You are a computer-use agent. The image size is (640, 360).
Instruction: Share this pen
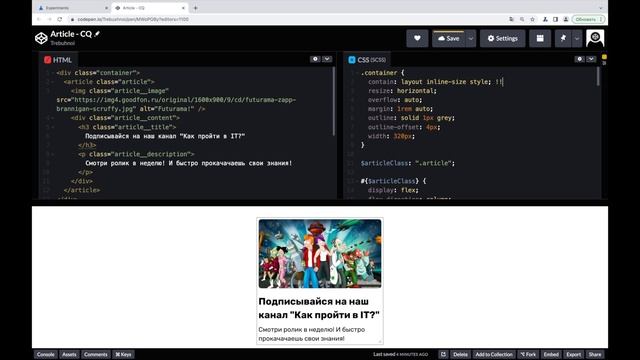click(x=595, y=354)
